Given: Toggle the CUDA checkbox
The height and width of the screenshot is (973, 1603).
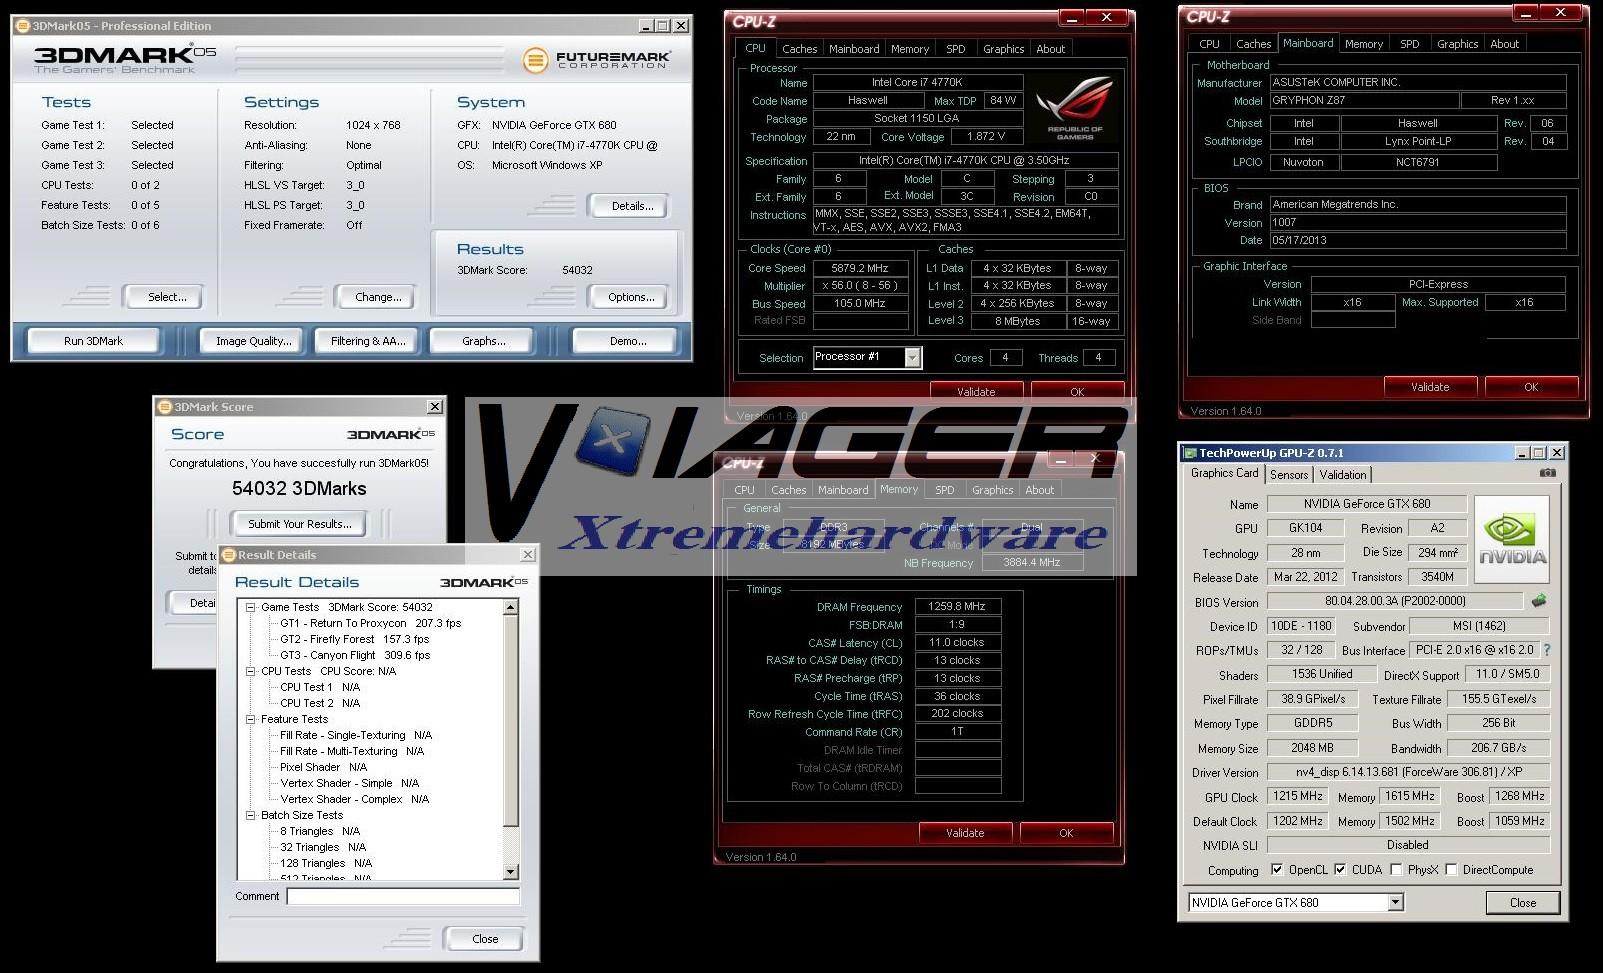Looking at the screenshot, I should coord(1340,869).
